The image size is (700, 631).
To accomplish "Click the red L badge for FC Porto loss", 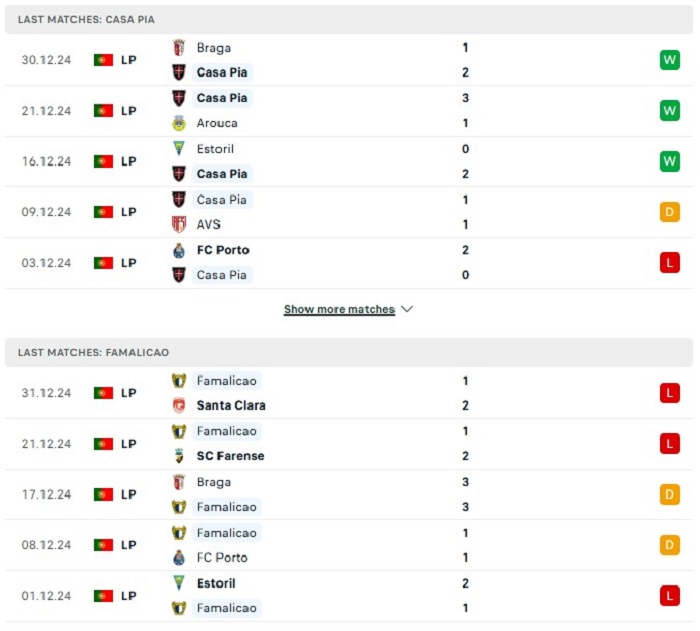I will (670, 263).
